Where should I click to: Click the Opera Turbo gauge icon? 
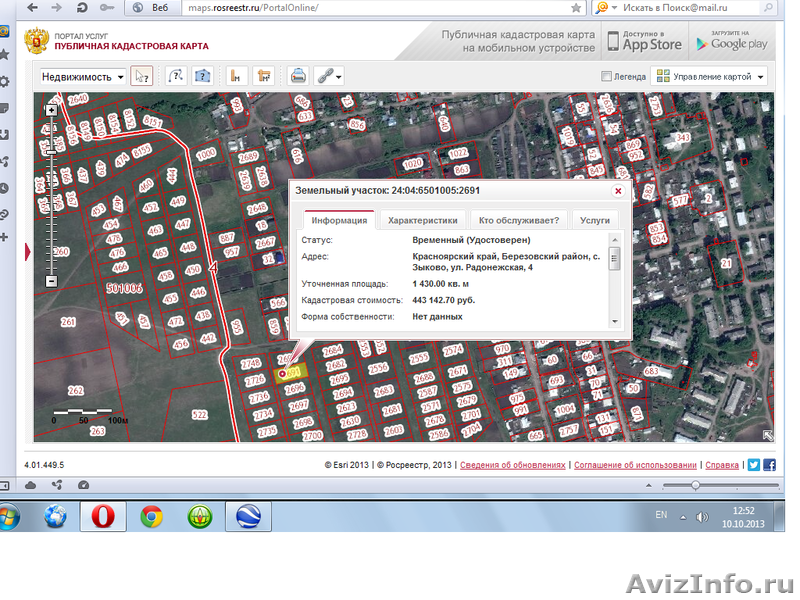click(x=84, y=485)
